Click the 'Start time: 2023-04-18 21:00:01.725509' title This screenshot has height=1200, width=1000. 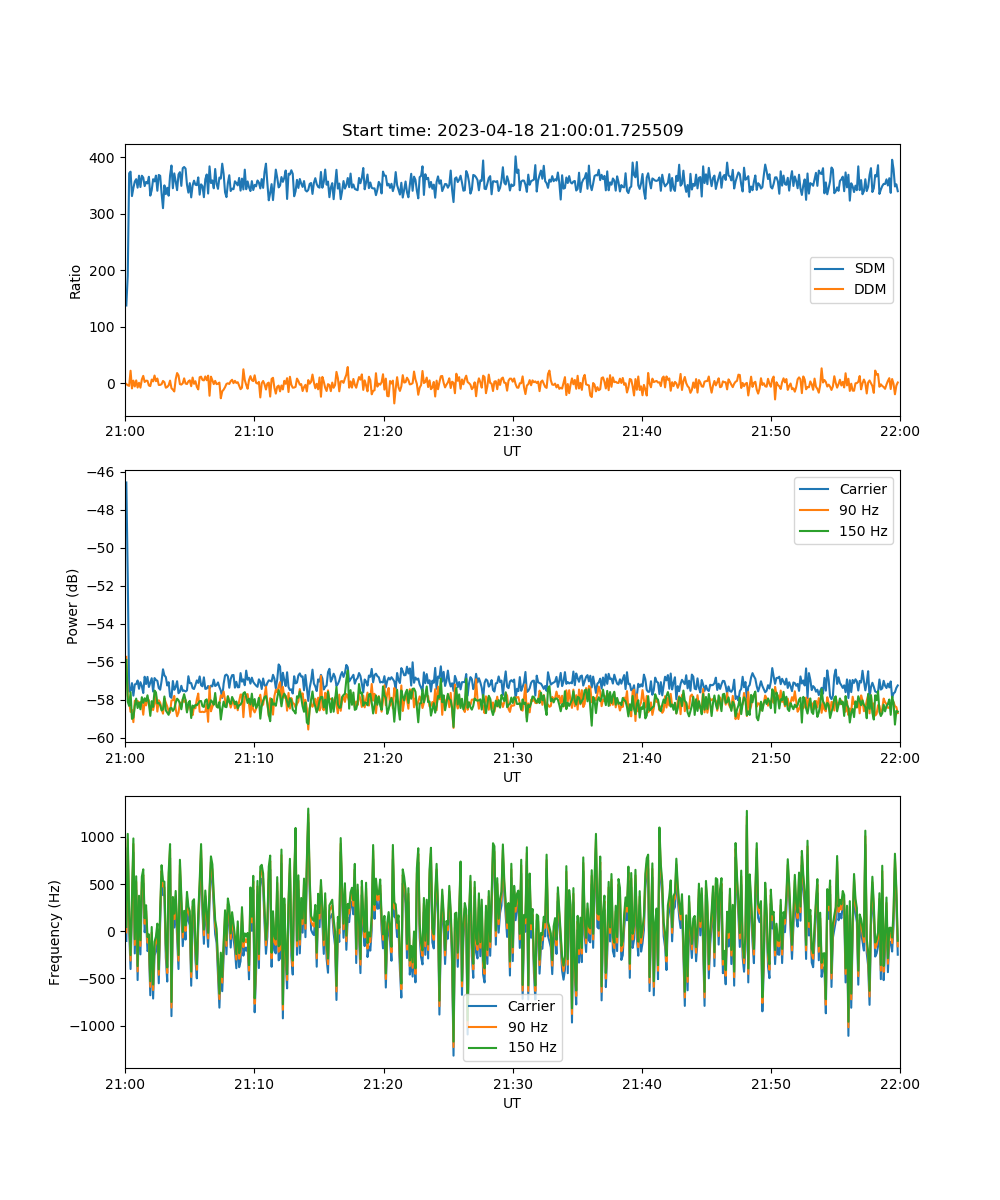[x=512, y=130]
